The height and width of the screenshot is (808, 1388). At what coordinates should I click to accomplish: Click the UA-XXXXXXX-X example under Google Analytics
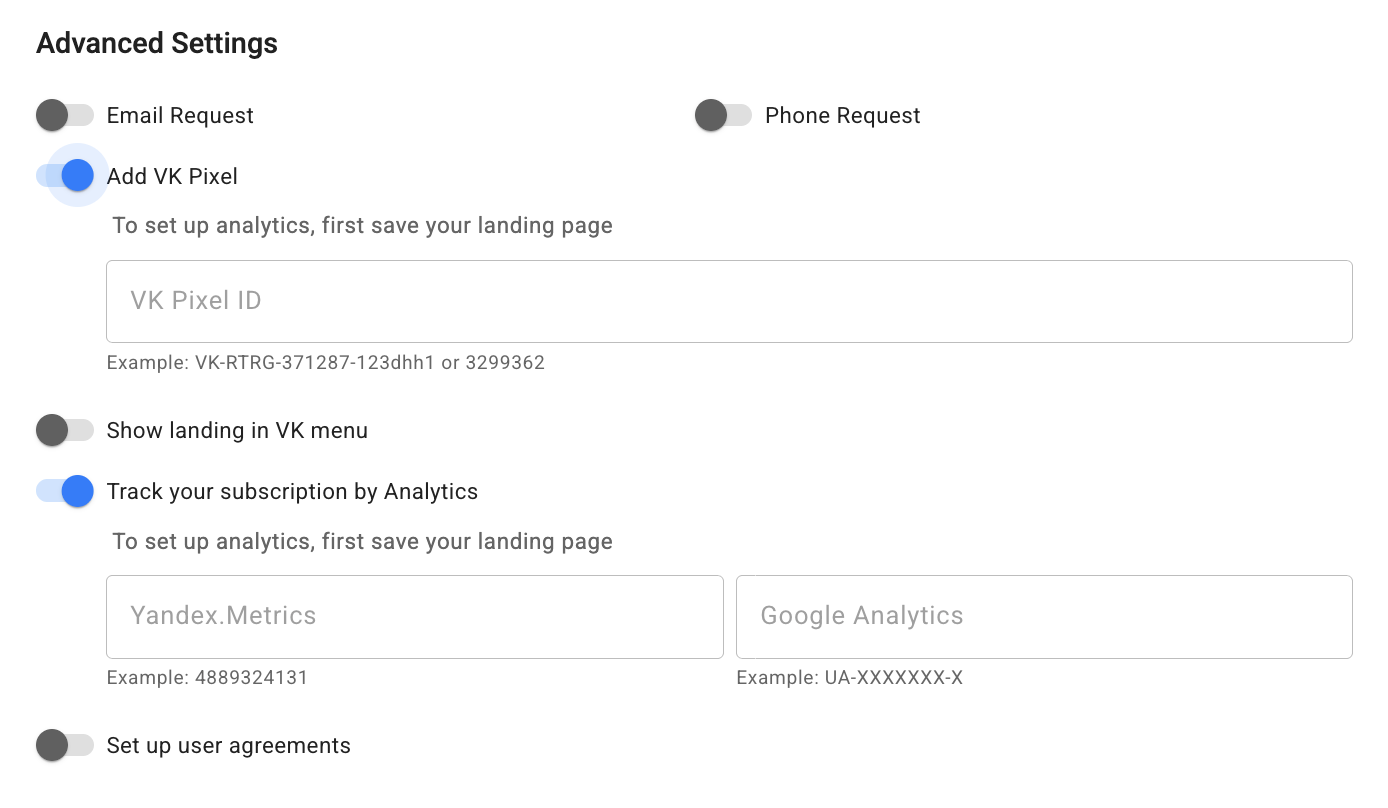(x=849, y=678)
